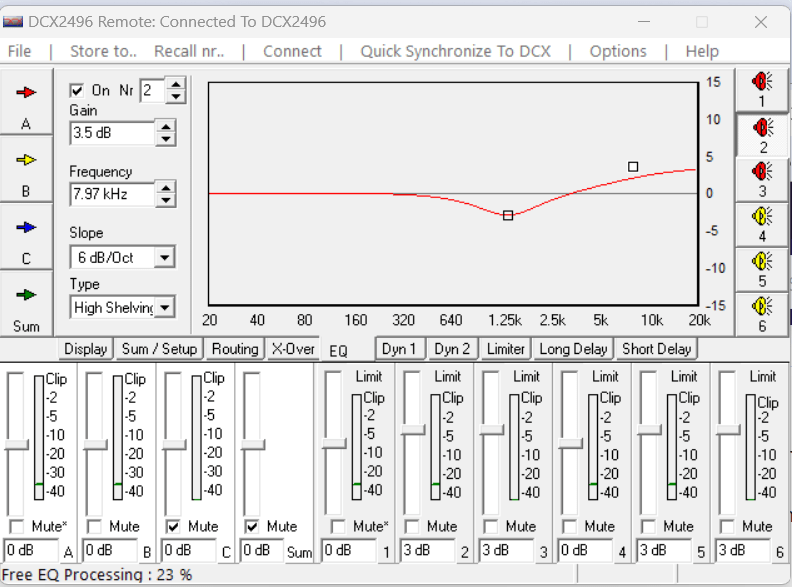Select input C blue arrow button
The width and height of the screenshot is (792, 587).
click(26, 236)
